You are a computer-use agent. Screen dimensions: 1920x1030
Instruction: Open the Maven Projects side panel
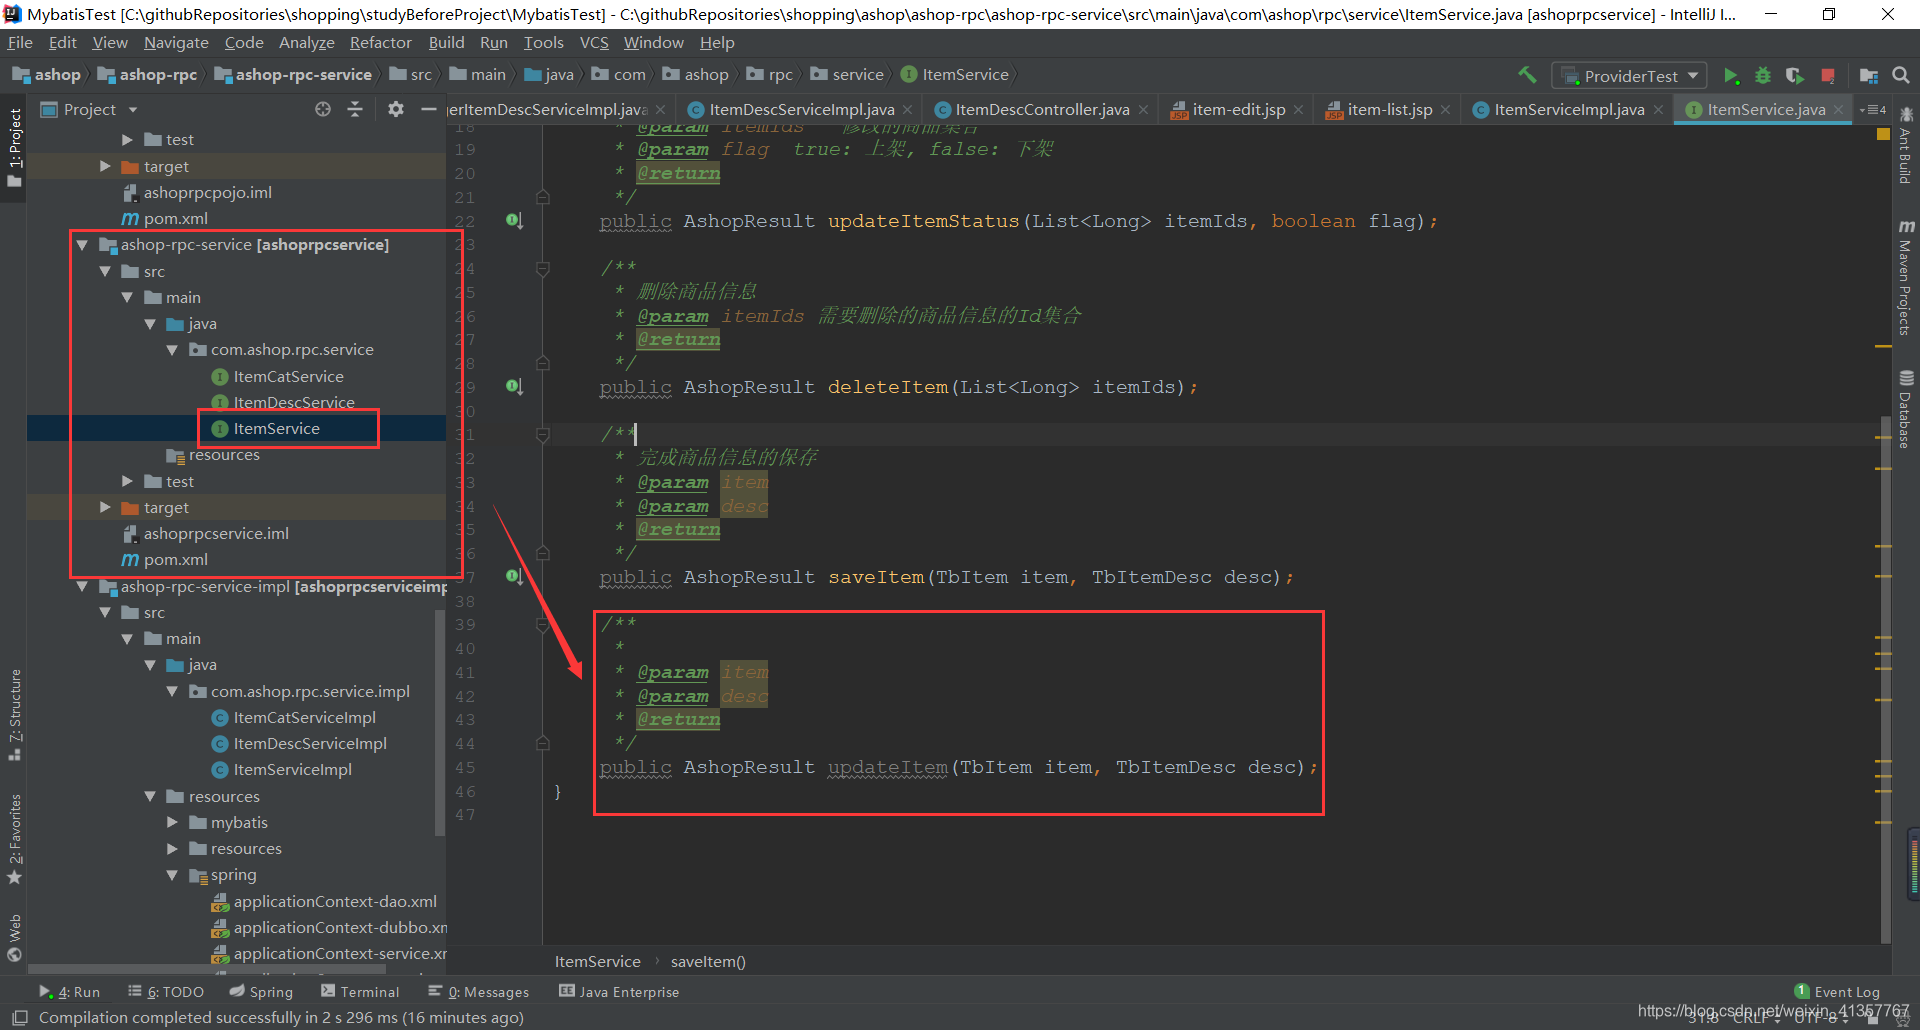(x=1906, y=277)
